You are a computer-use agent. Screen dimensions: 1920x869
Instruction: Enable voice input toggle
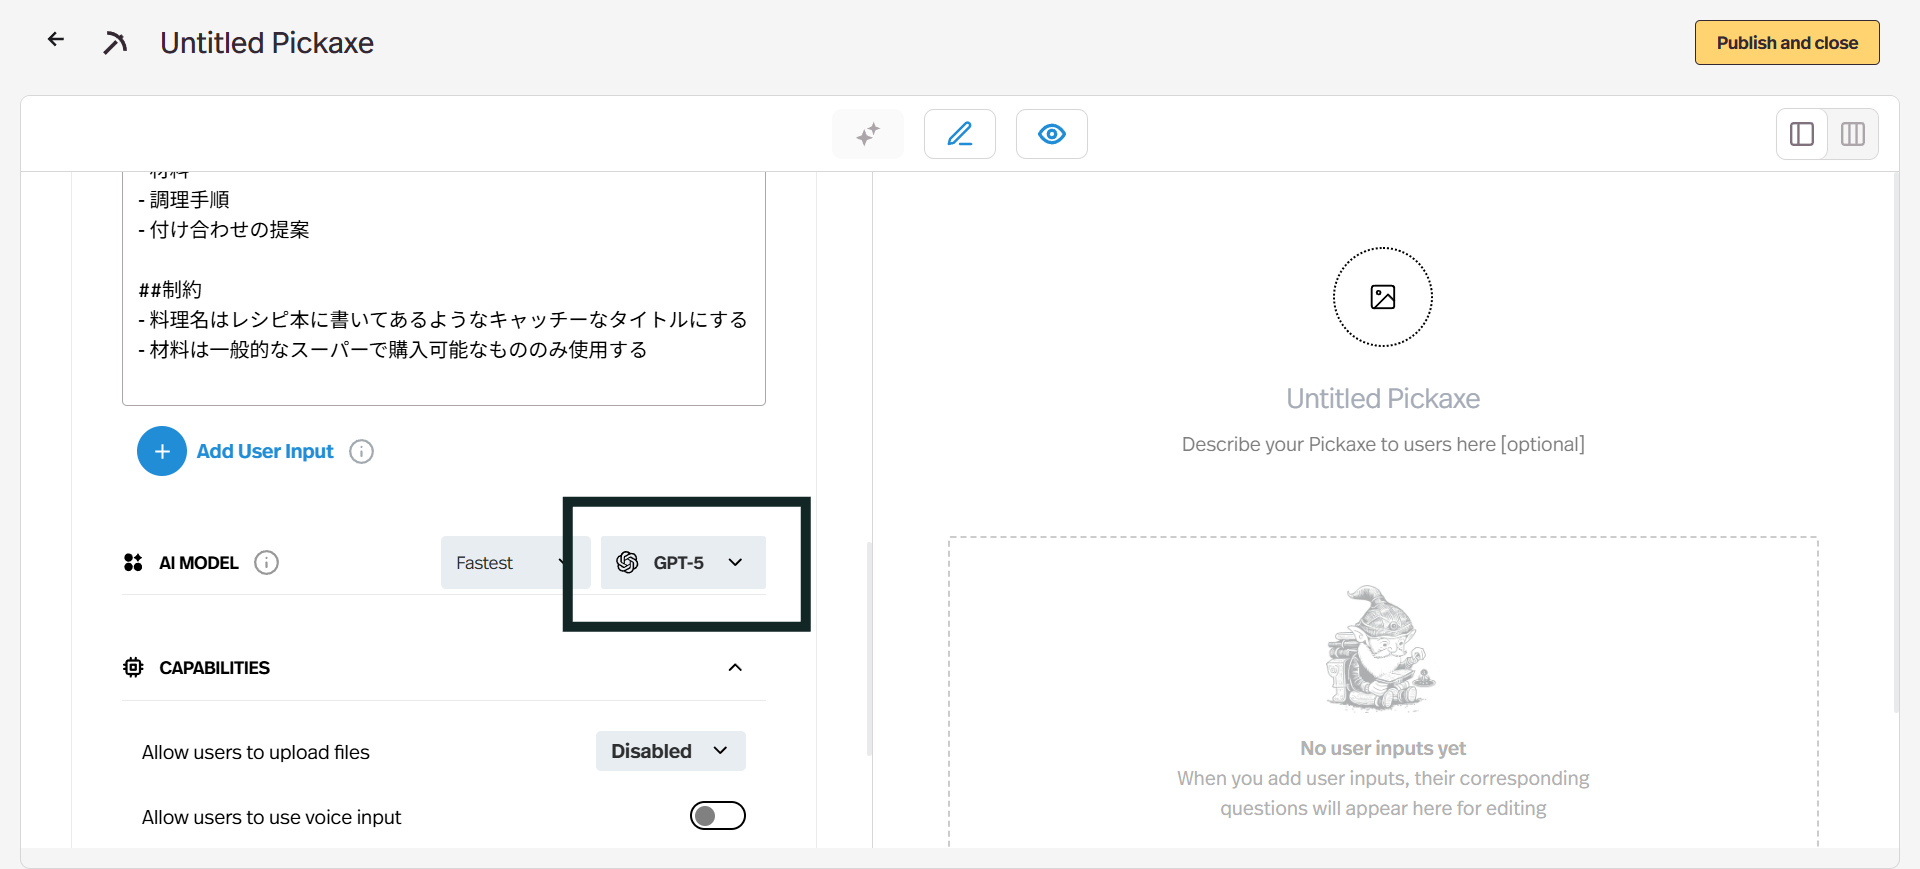tap(717, 816)
